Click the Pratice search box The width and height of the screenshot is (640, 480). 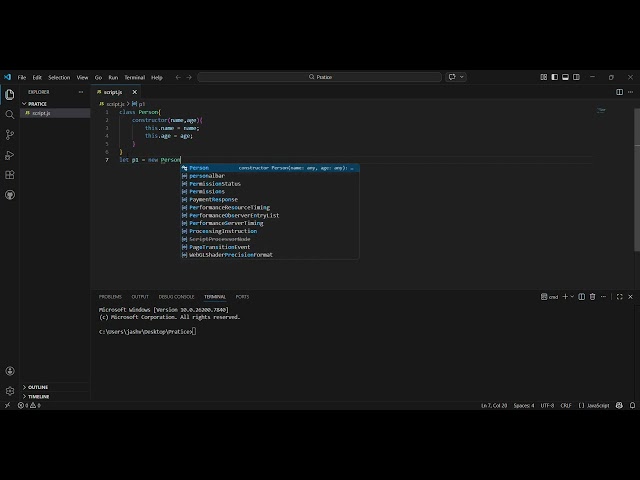[x=320, y=77]
